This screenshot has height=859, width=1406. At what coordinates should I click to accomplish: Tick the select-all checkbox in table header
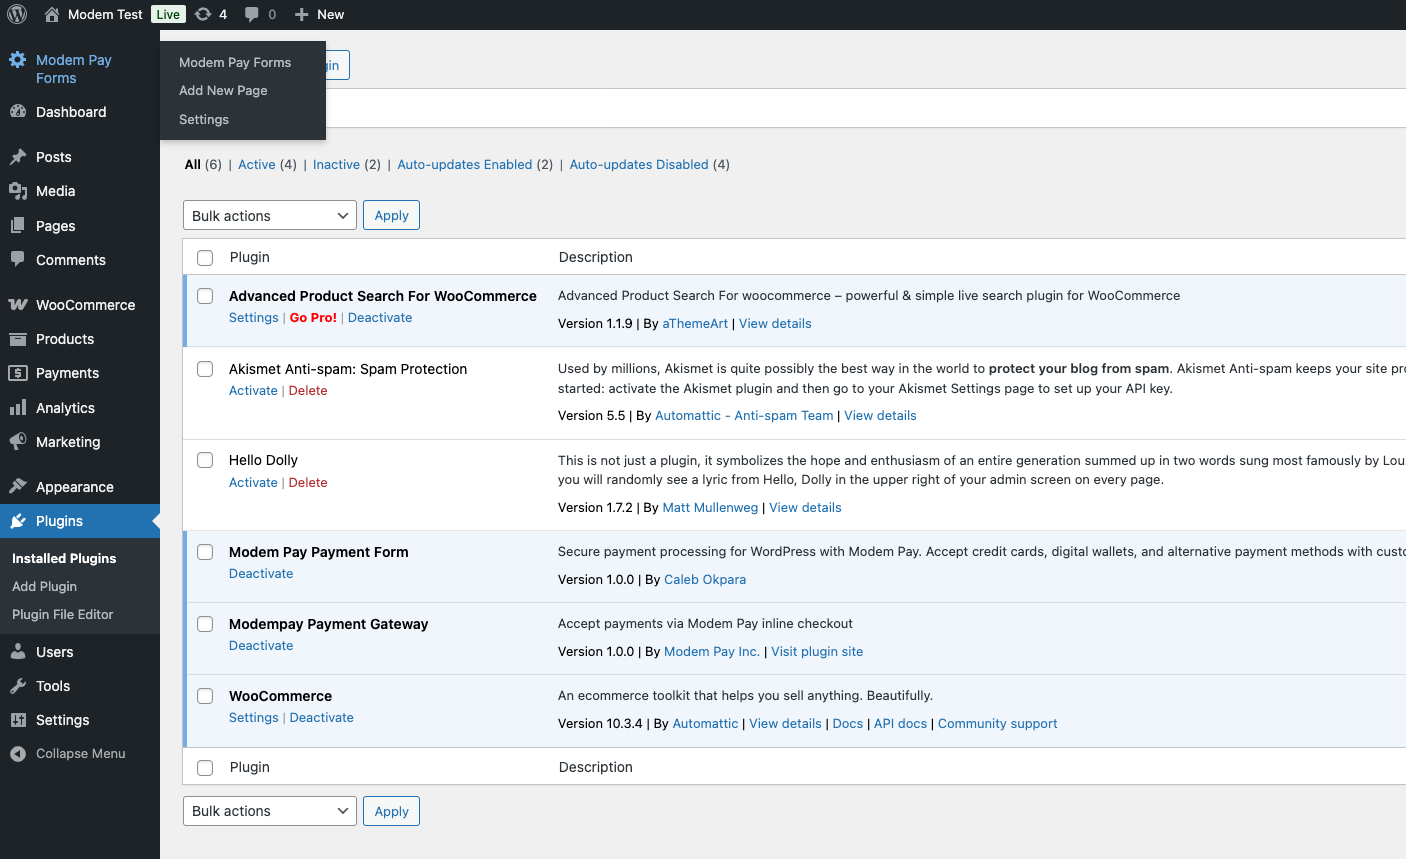point(205,258)
